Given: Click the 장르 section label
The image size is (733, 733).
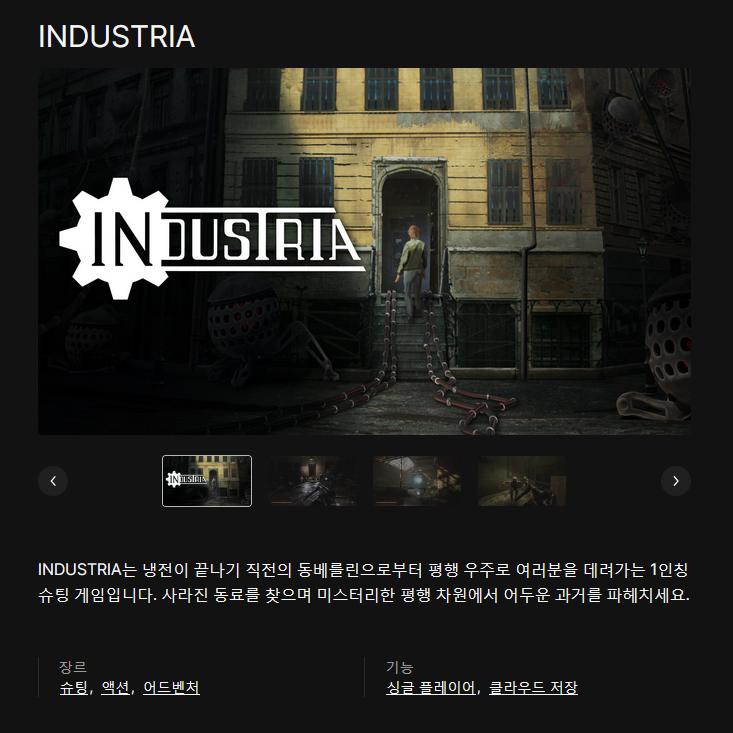Looking at the screenshot, I should 72,667.
